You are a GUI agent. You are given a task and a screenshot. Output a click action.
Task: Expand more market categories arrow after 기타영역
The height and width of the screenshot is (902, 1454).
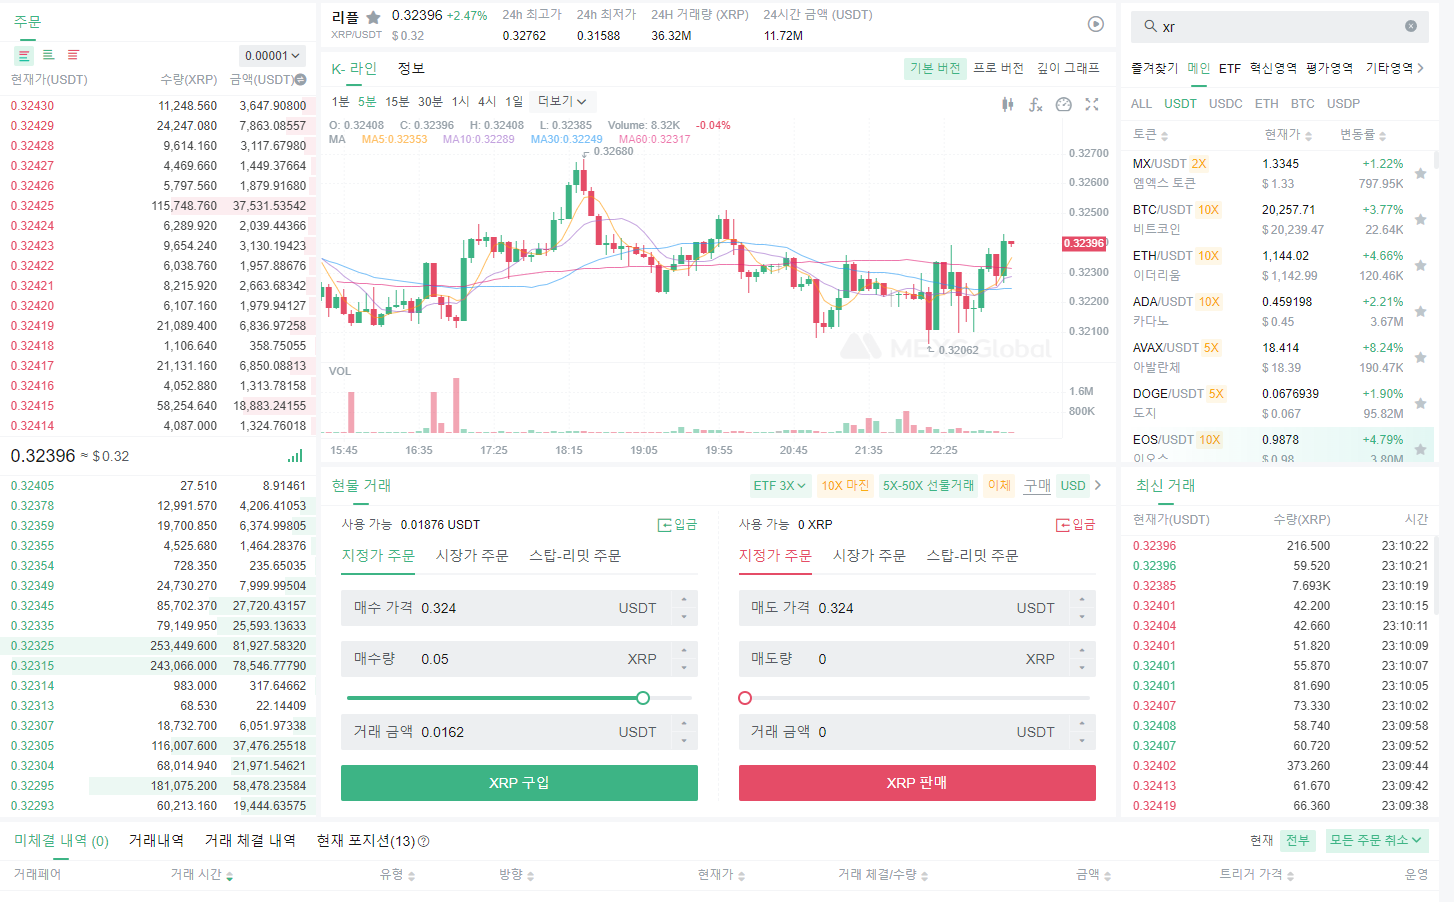click(1421, 68)
